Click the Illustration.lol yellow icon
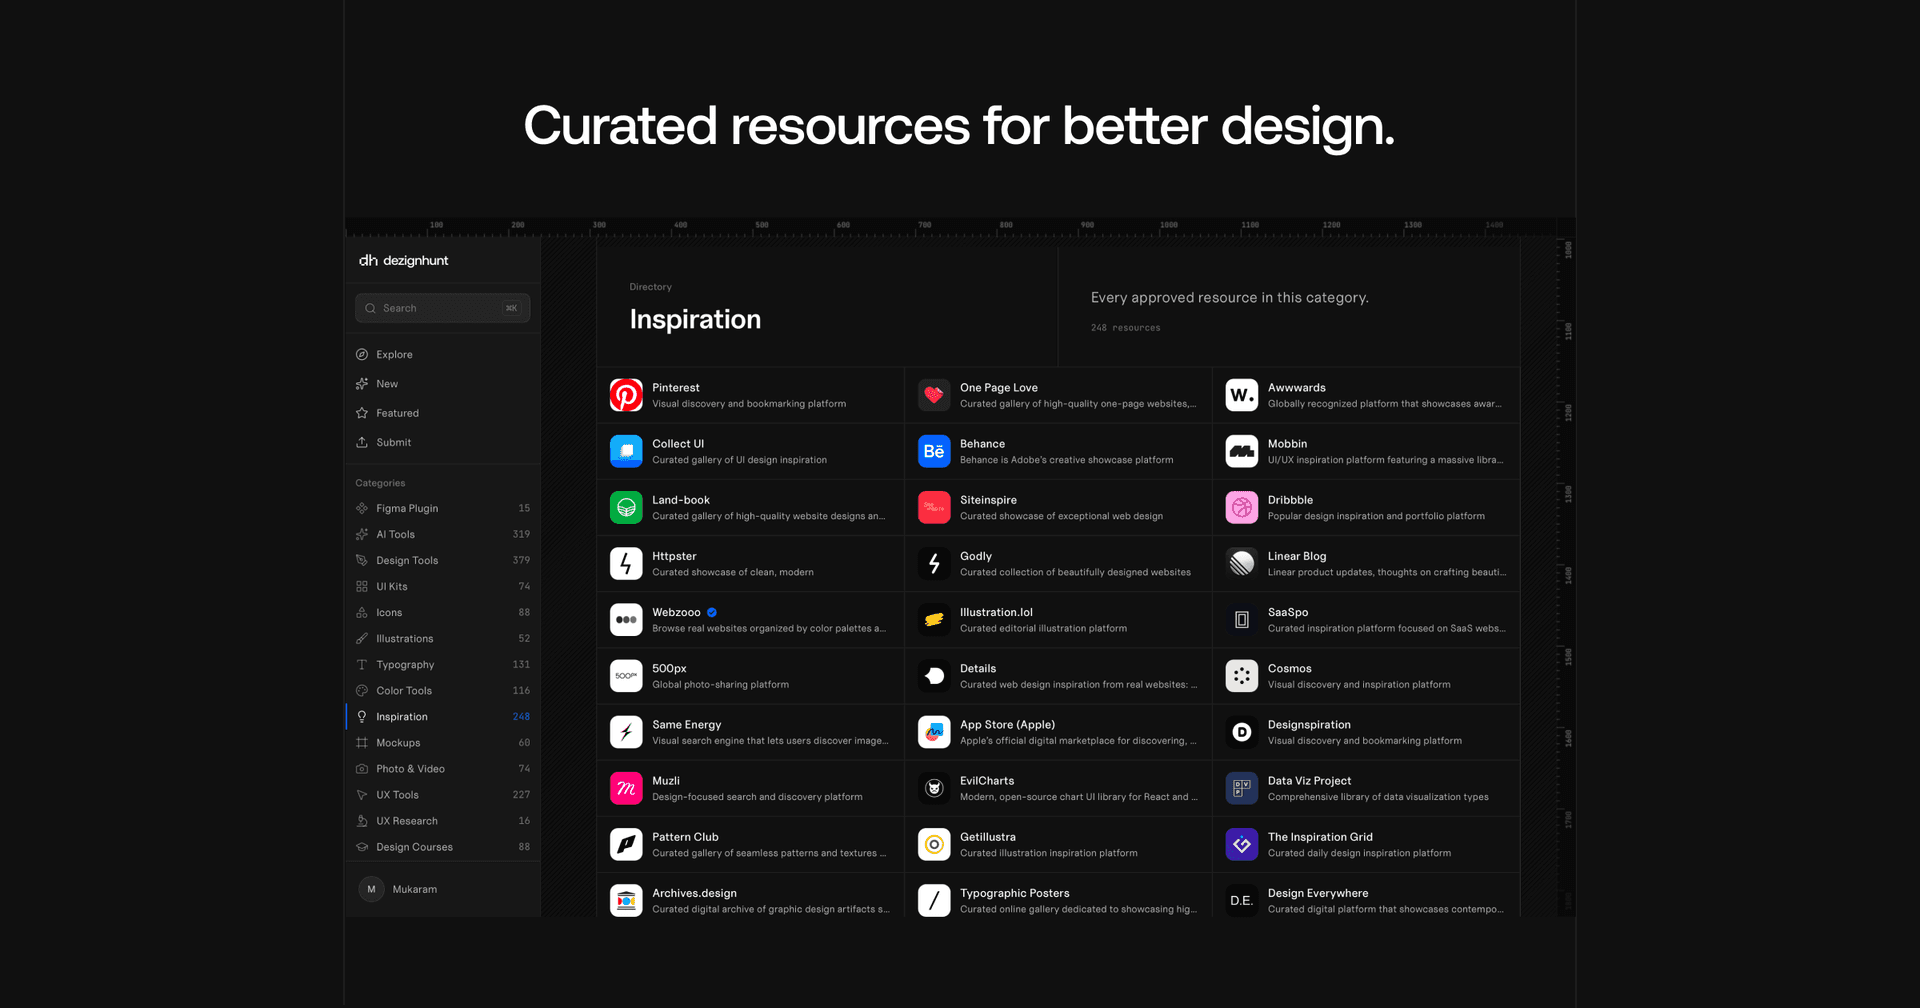 [x=934, y=620]
